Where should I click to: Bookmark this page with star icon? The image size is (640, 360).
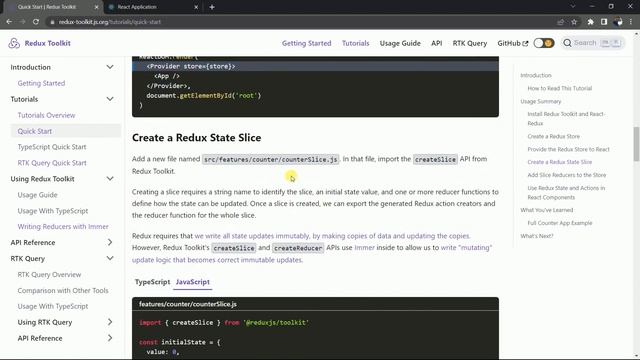(x=574, y=22)
